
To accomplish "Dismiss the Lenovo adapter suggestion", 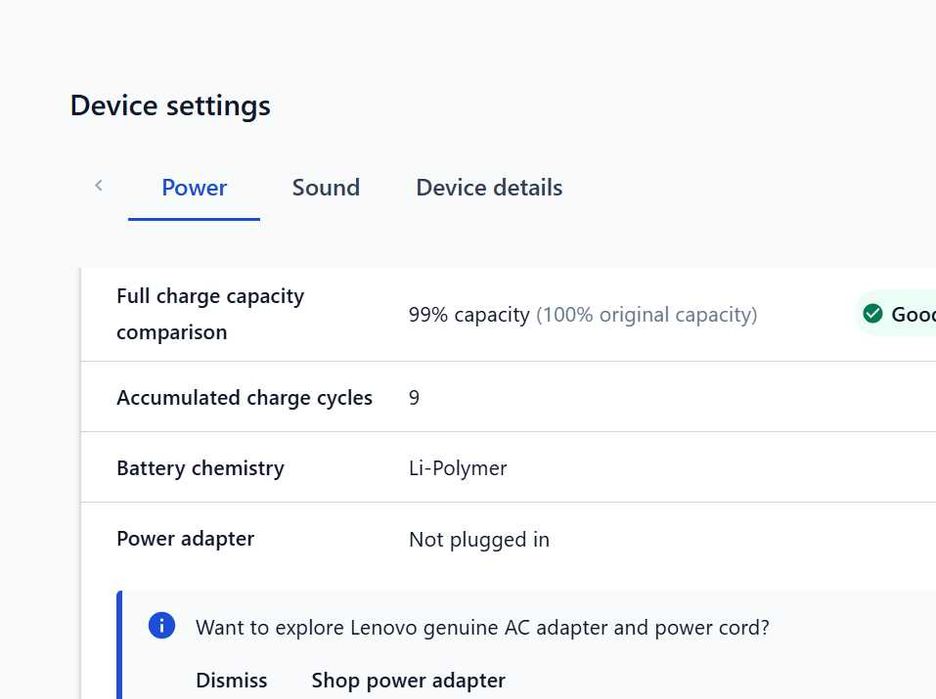I will coord(231,680).
